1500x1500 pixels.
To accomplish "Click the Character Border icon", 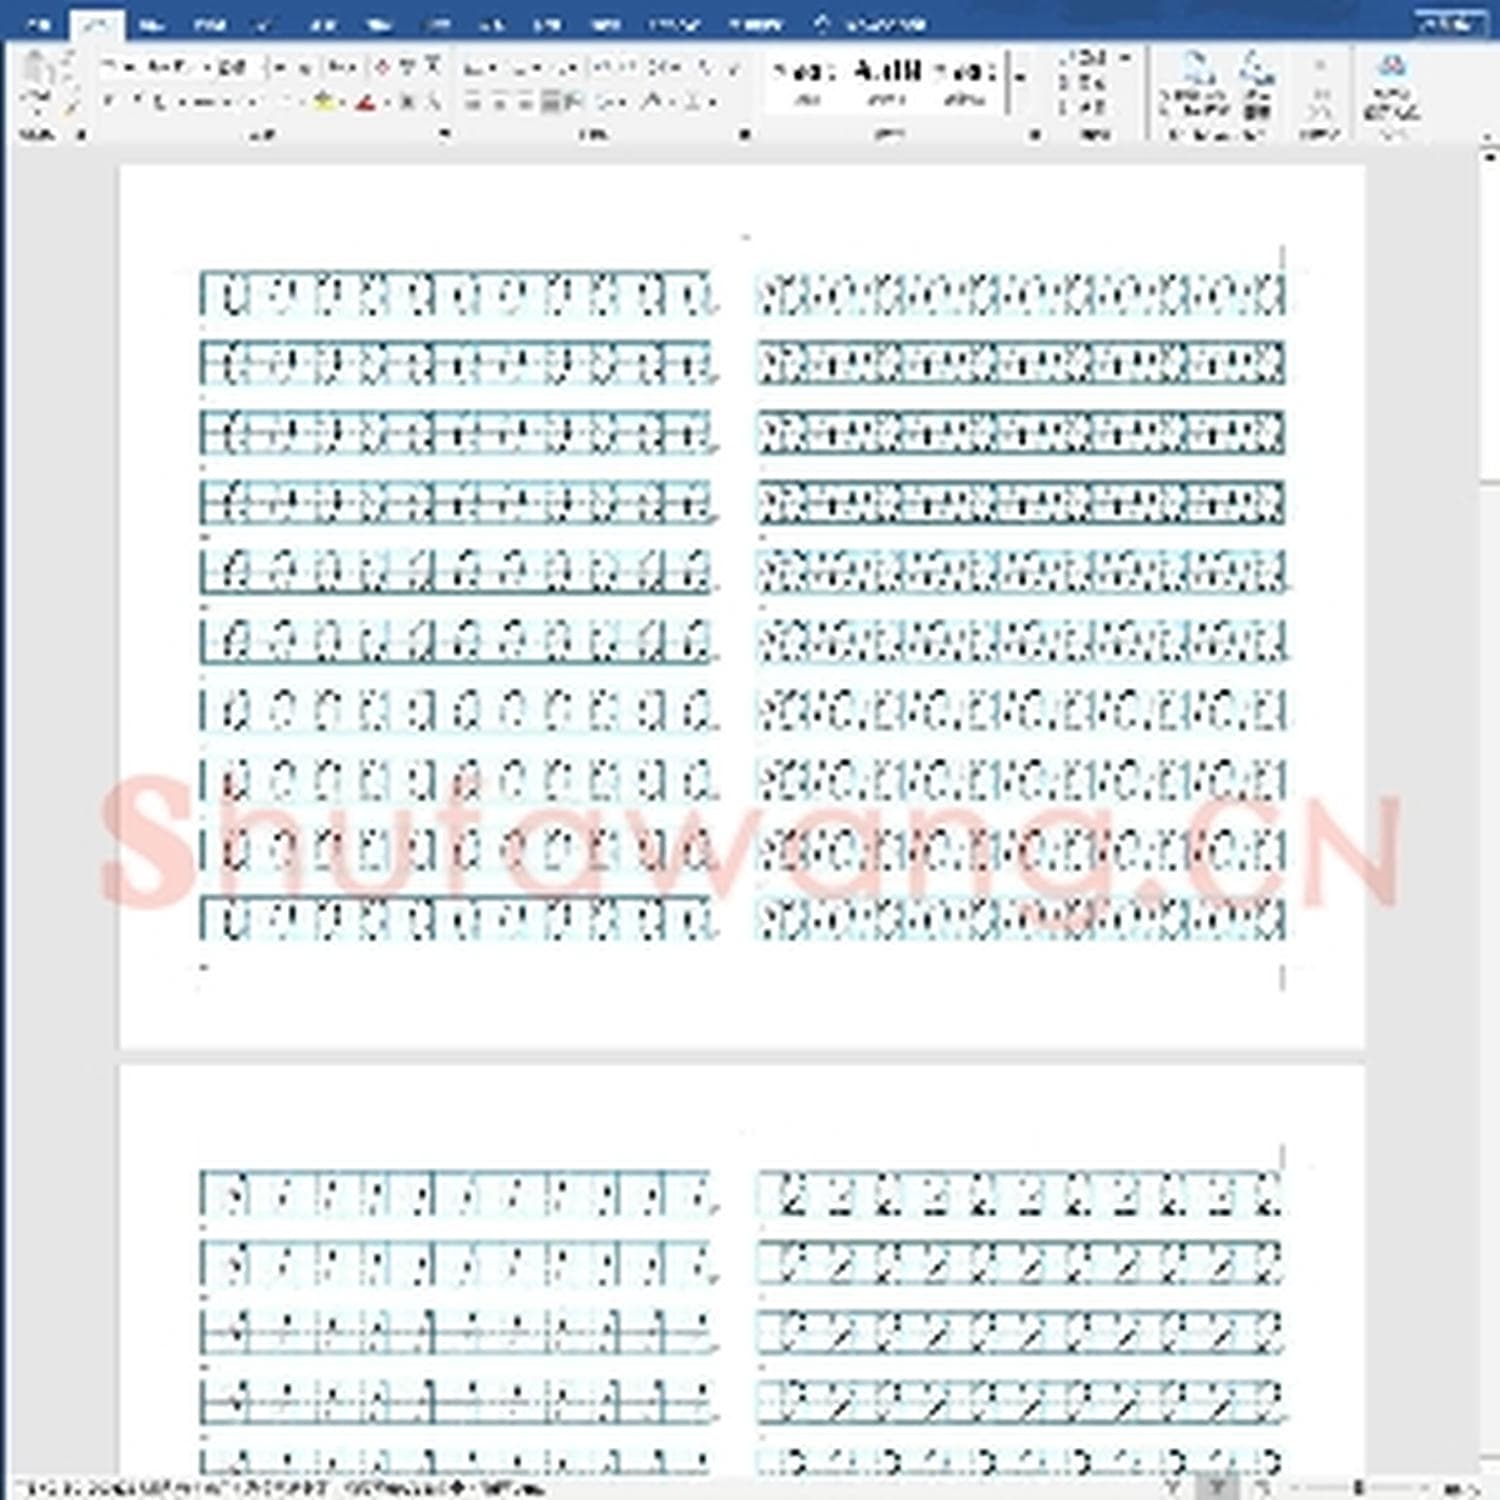I will click(x=432, y=68).
